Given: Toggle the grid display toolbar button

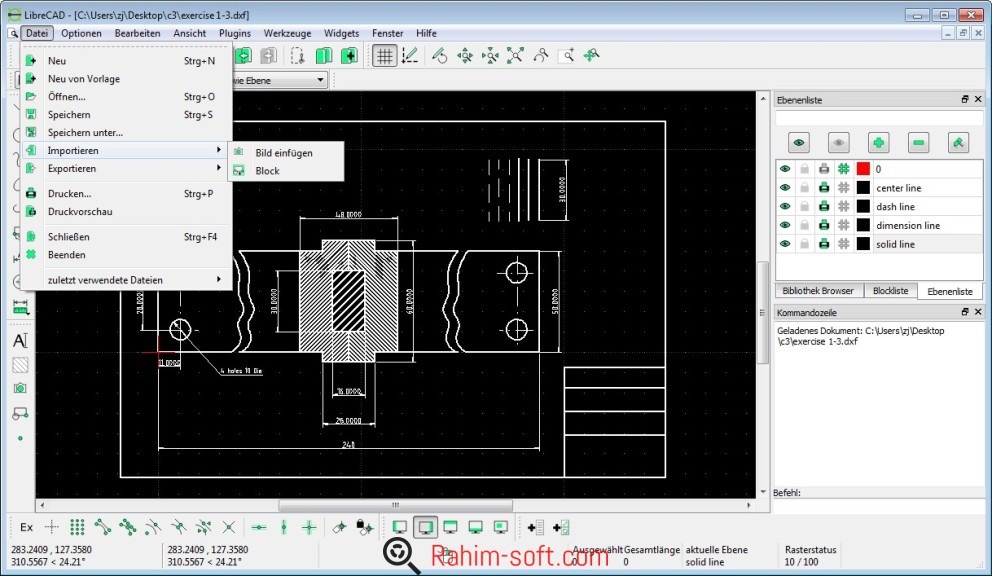Looking at the screenshot, I should (x=384, y=56).
